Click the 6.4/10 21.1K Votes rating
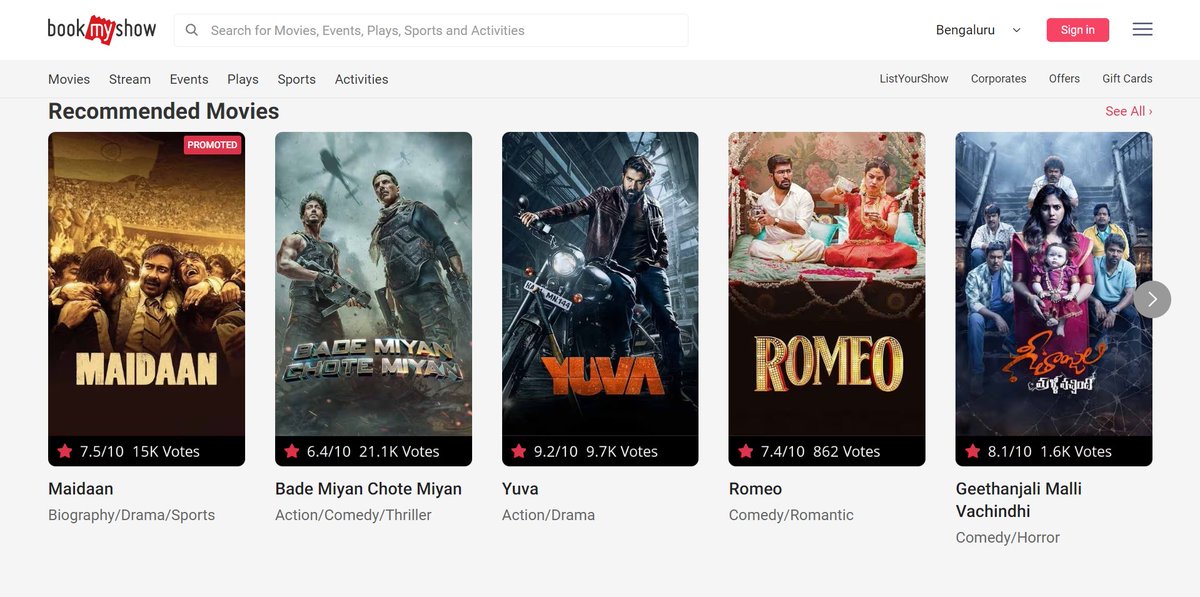This screenshot has width=1200, height=597. click(373, 451)
